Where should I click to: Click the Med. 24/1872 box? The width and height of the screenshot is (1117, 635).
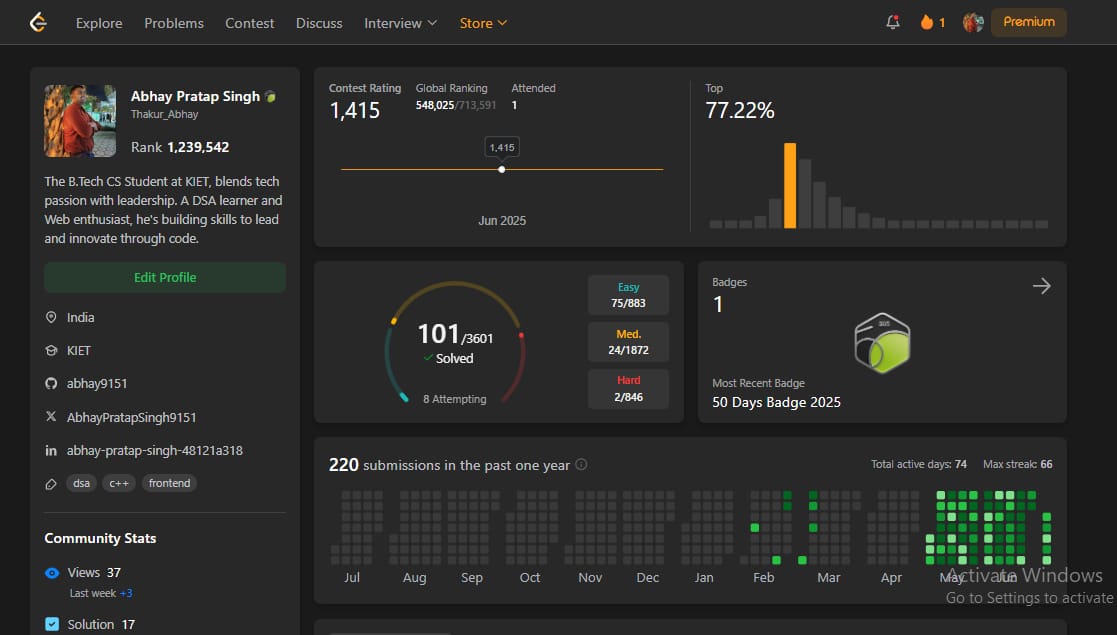tap(628, 342)
